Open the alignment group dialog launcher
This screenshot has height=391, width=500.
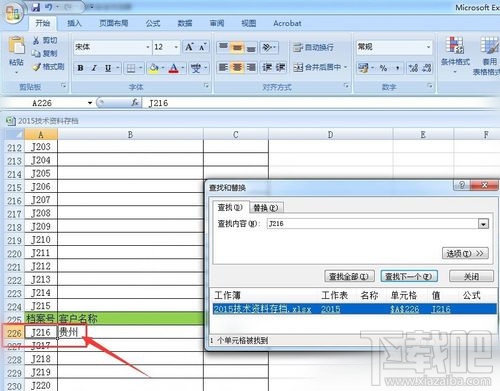(346, 86)
